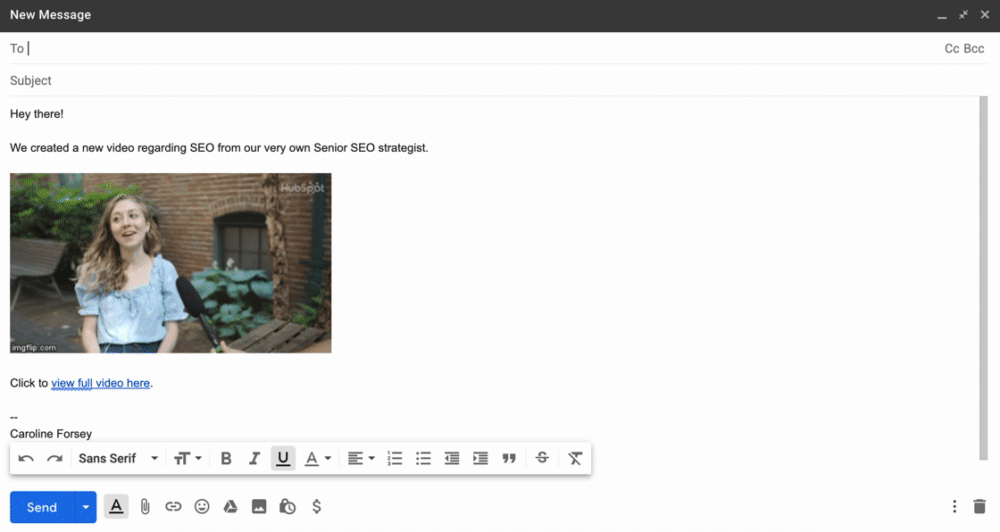
Task: Toggle italic formatting
Action: click(x=254, y=458)
